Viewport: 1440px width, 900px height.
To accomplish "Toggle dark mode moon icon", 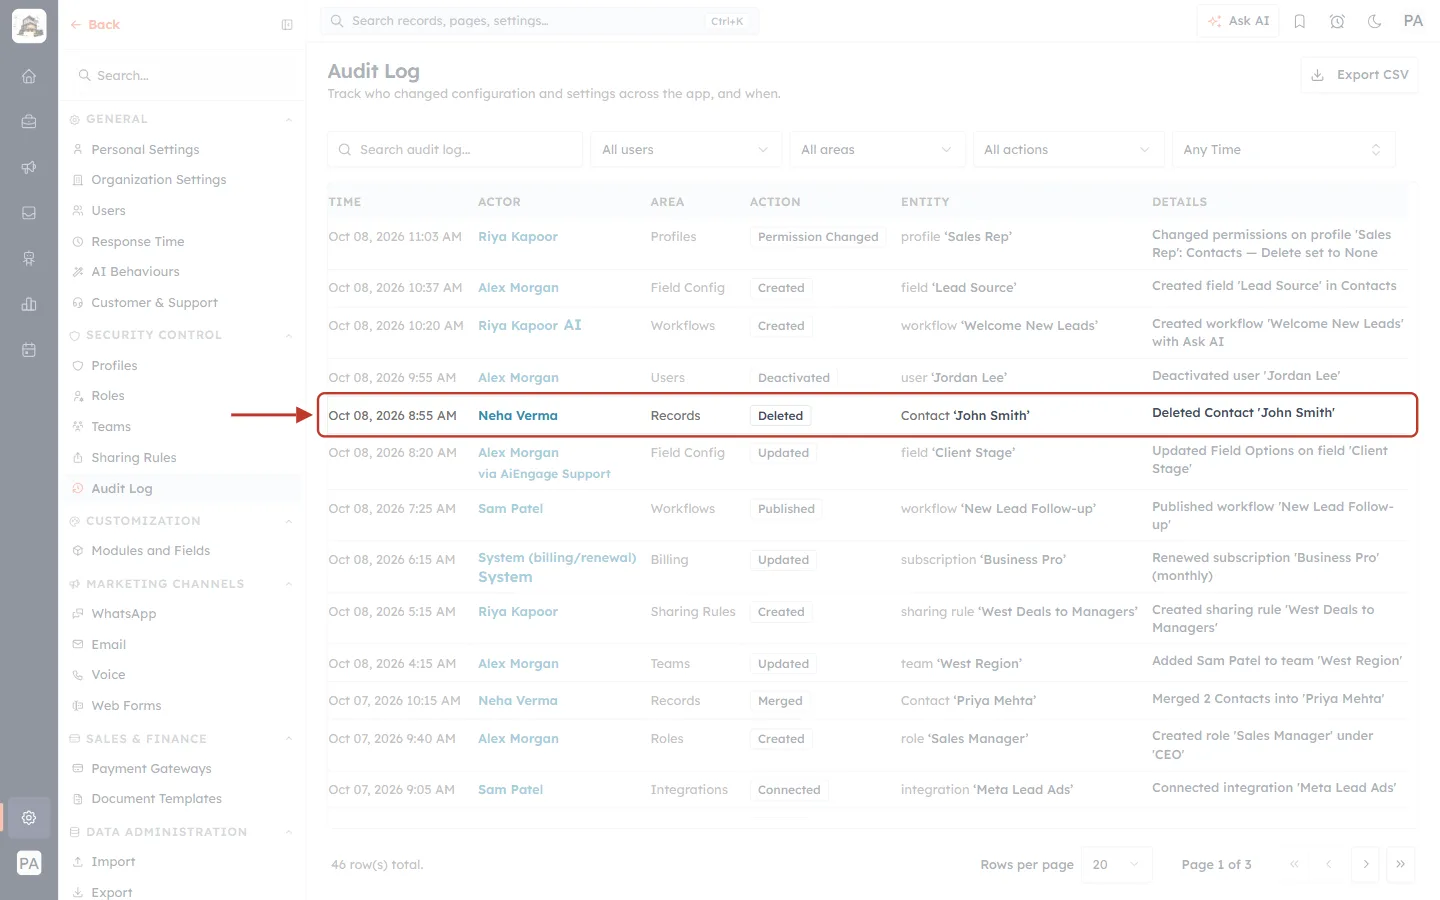I will (x=1375, y=21).
